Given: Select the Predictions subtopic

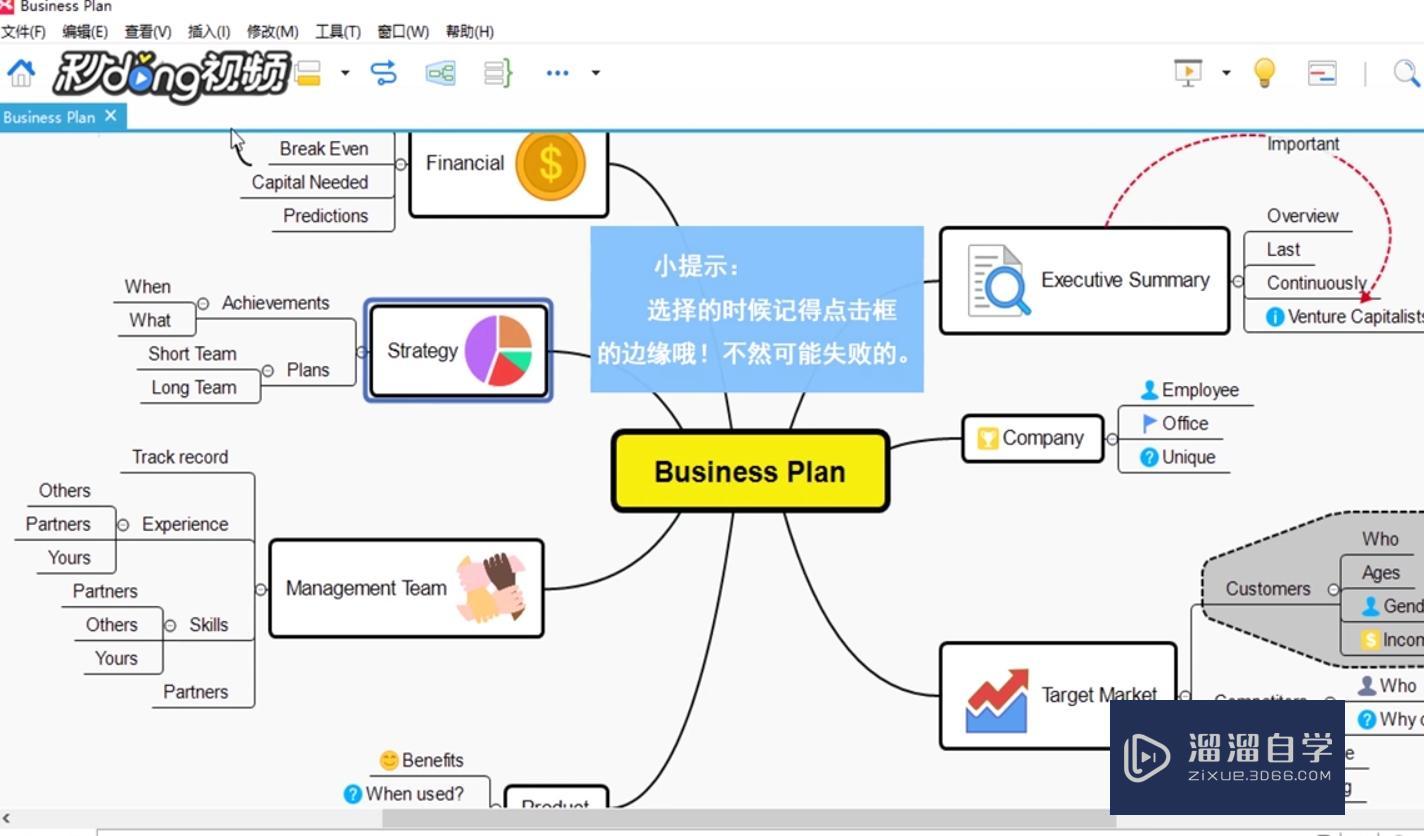Looking at the screenshot, I should (x=325, y=216).
